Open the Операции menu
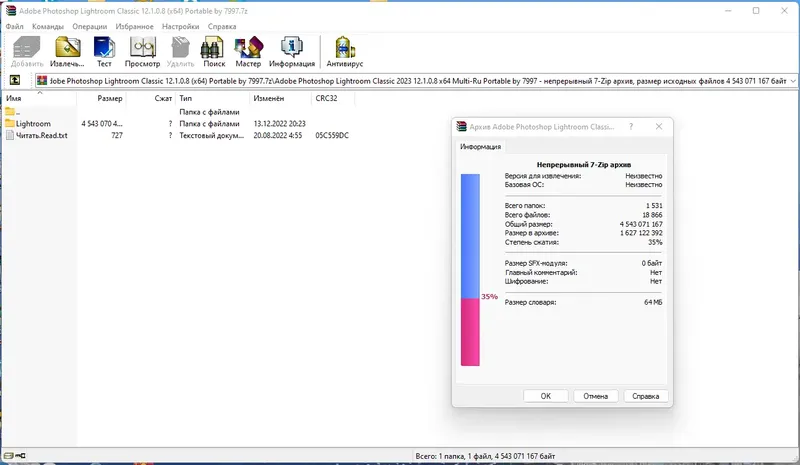This screenshot has width=800, height=465. [x=90, y=26]
